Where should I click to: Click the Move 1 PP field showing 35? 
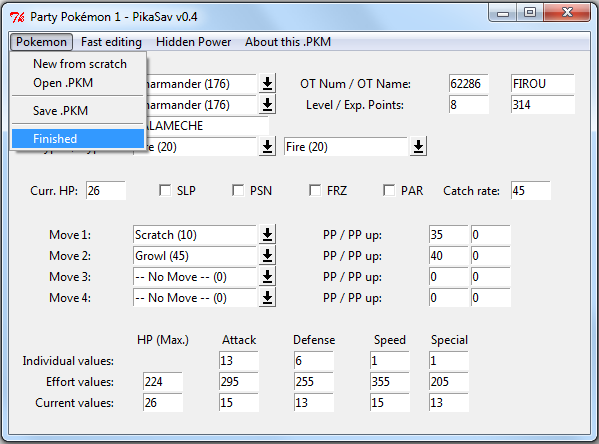coord(448,235)
